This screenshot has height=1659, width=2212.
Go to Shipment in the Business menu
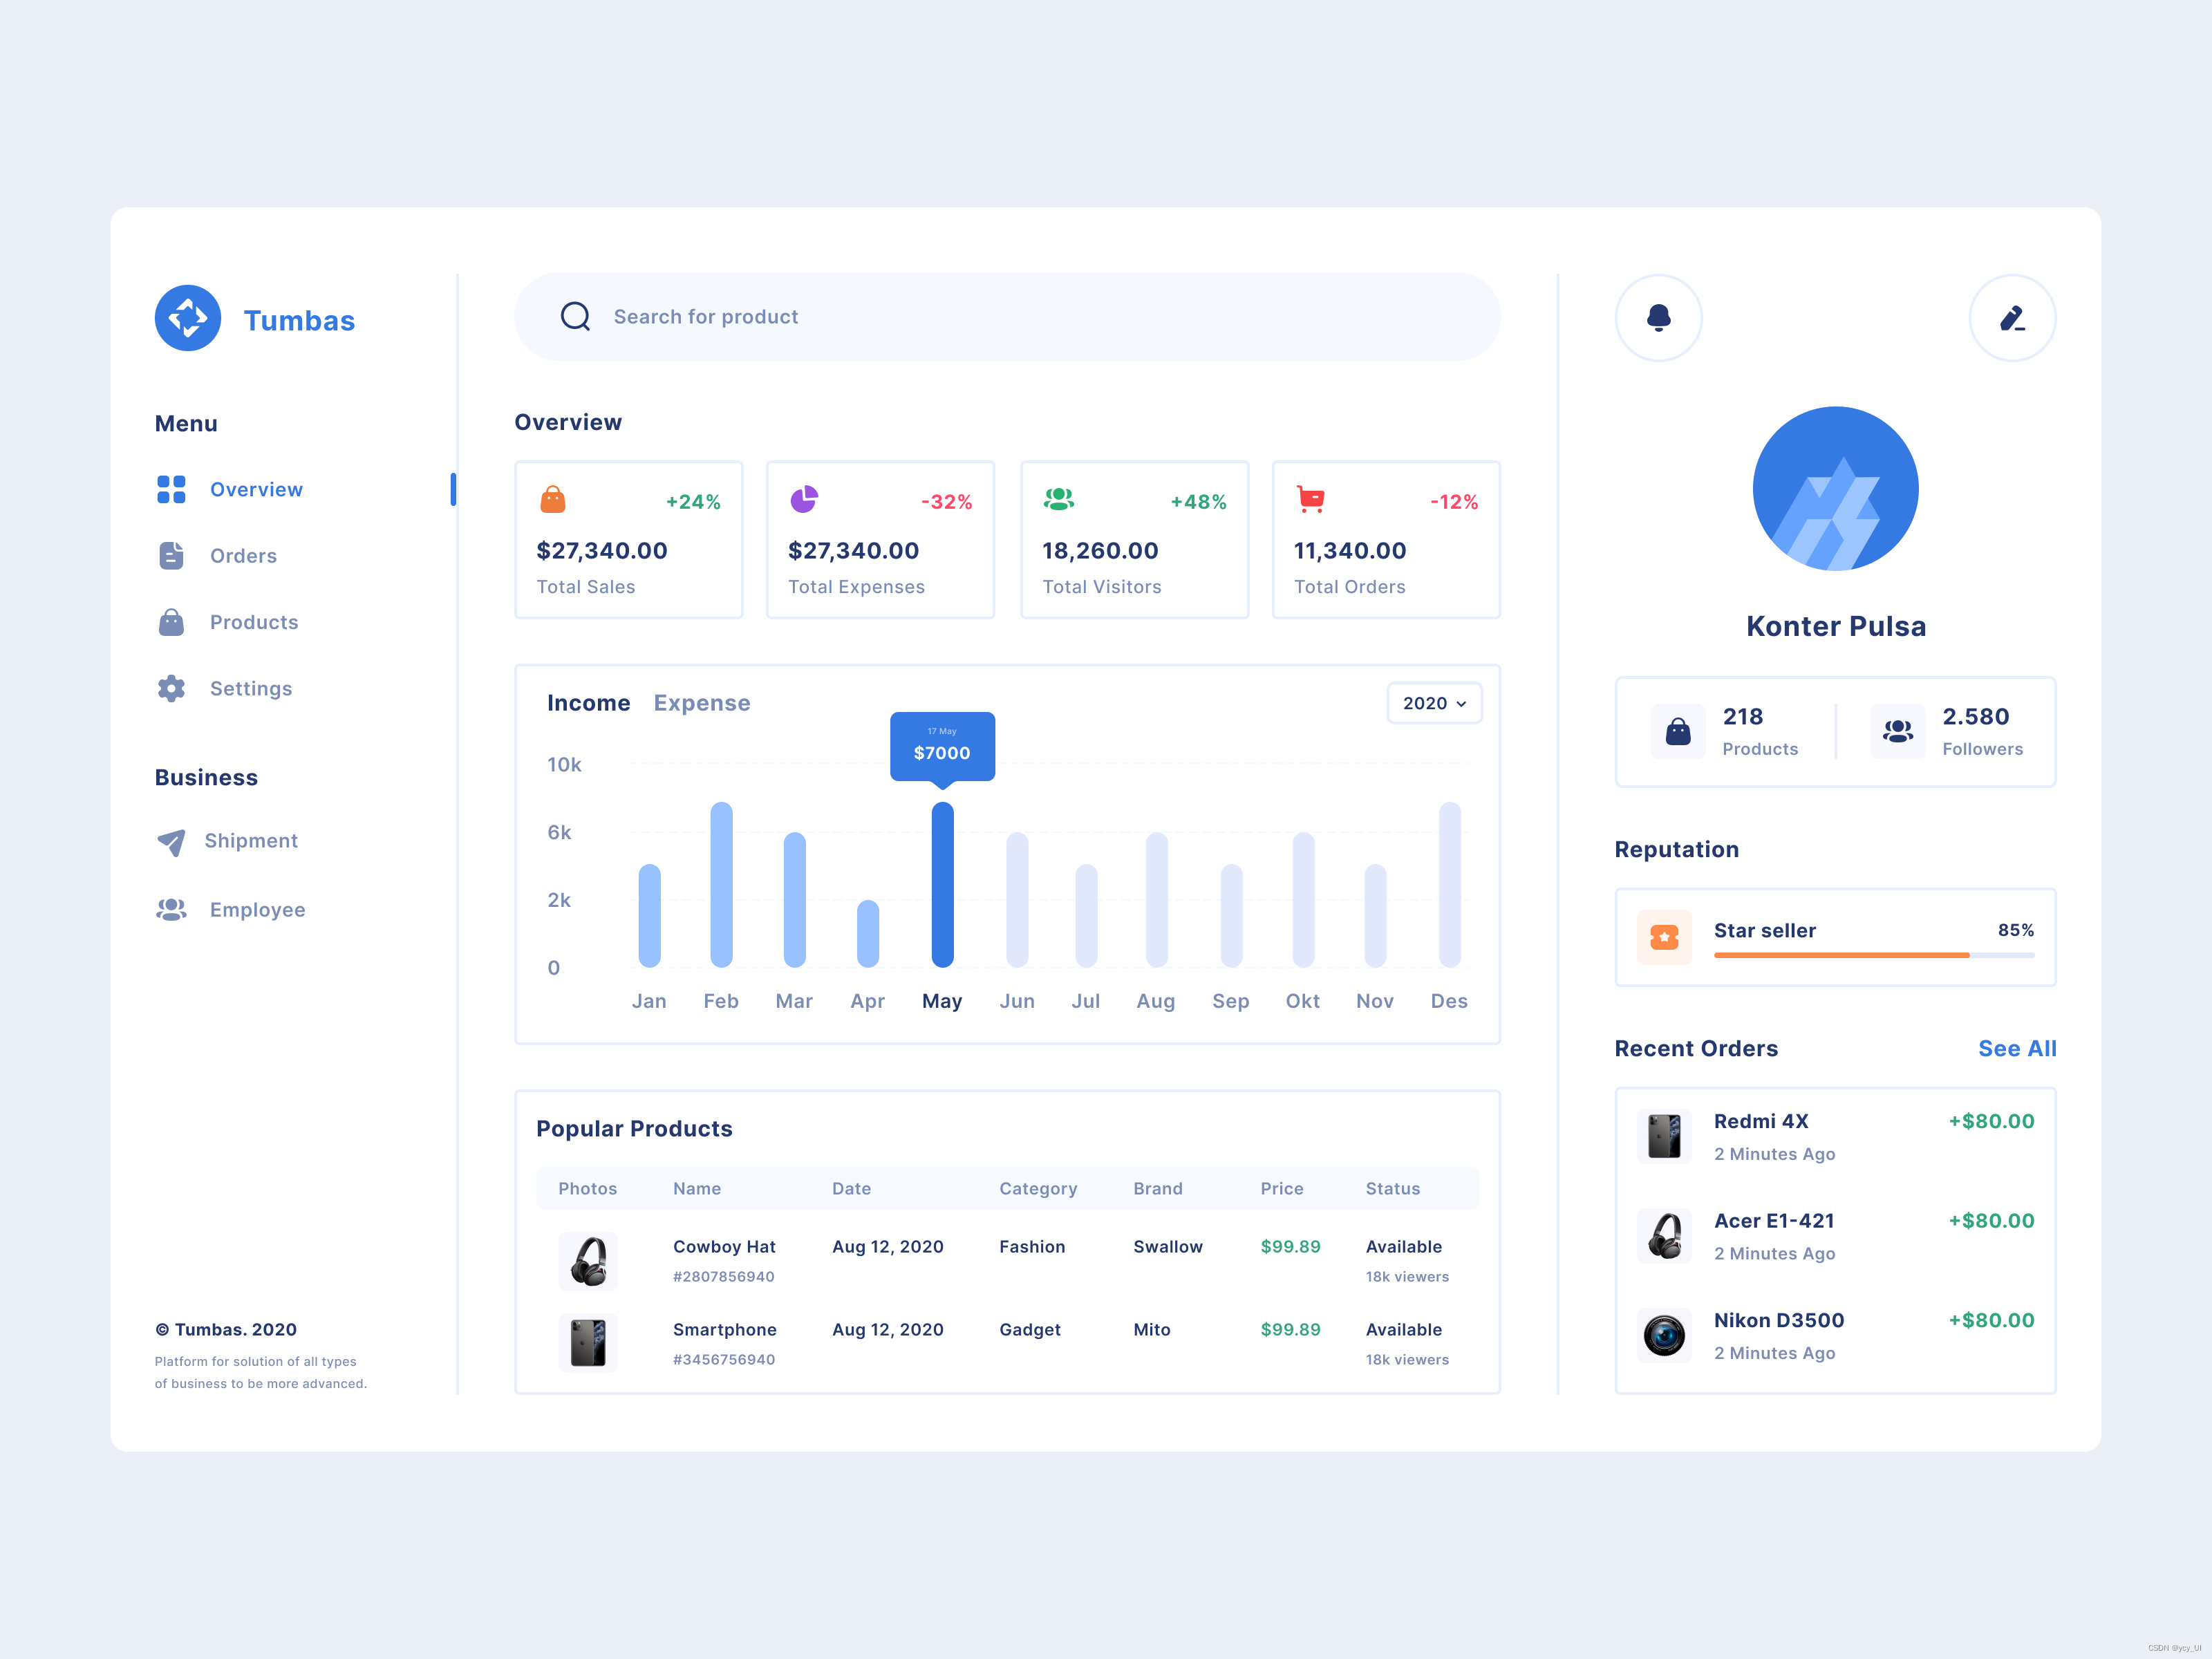(x=250, y=841)
